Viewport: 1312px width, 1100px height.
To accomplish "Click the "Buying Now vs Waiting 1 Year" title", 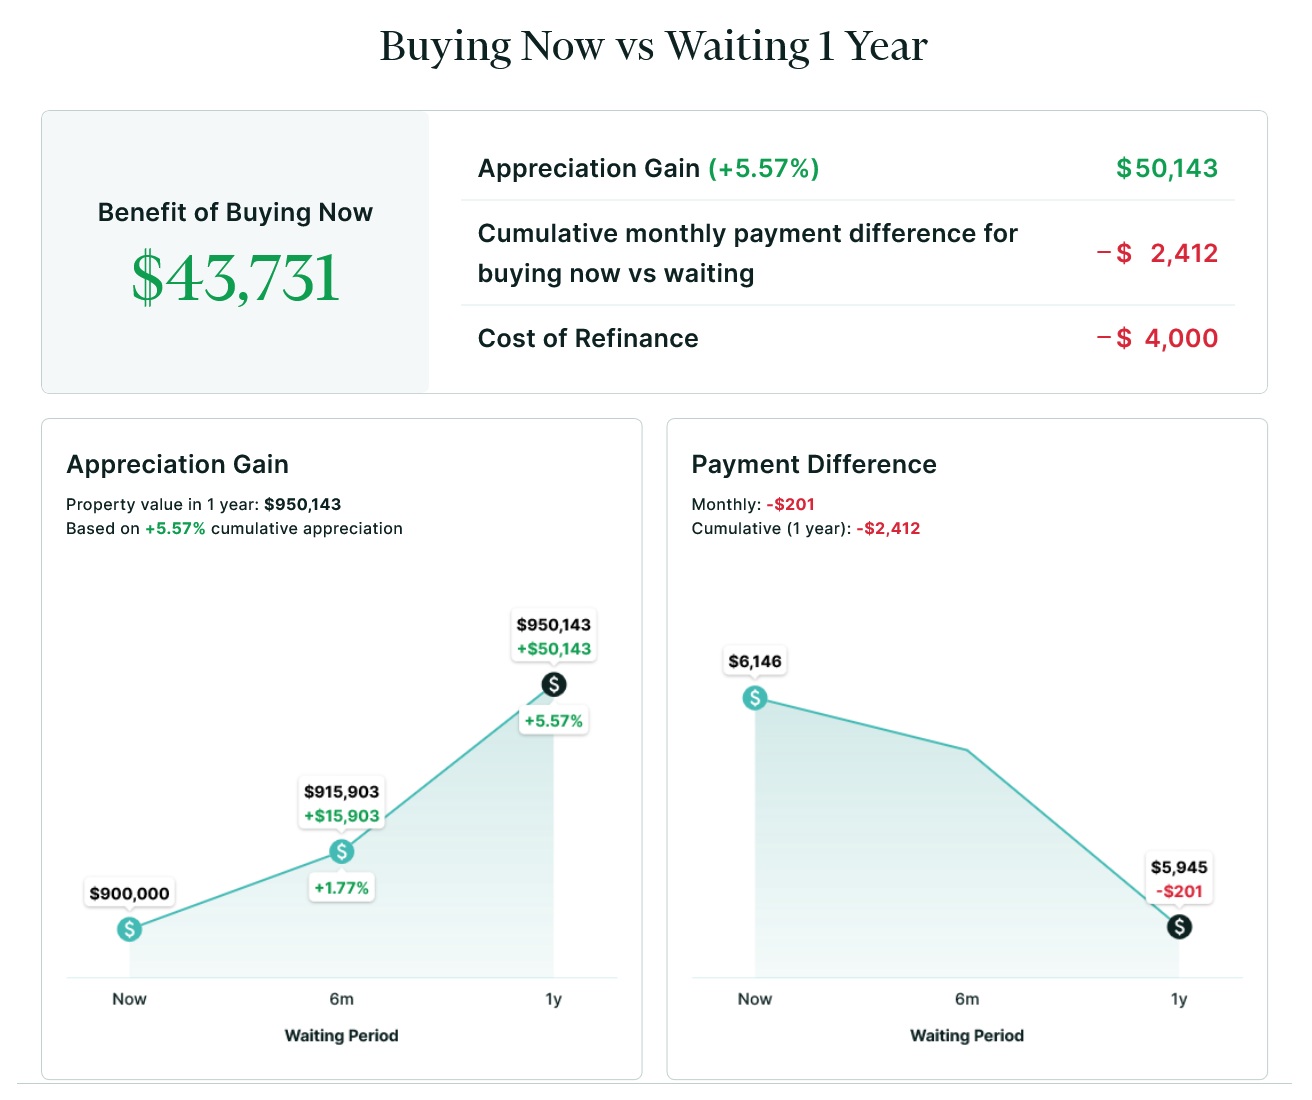I will (x=654, y=46).
